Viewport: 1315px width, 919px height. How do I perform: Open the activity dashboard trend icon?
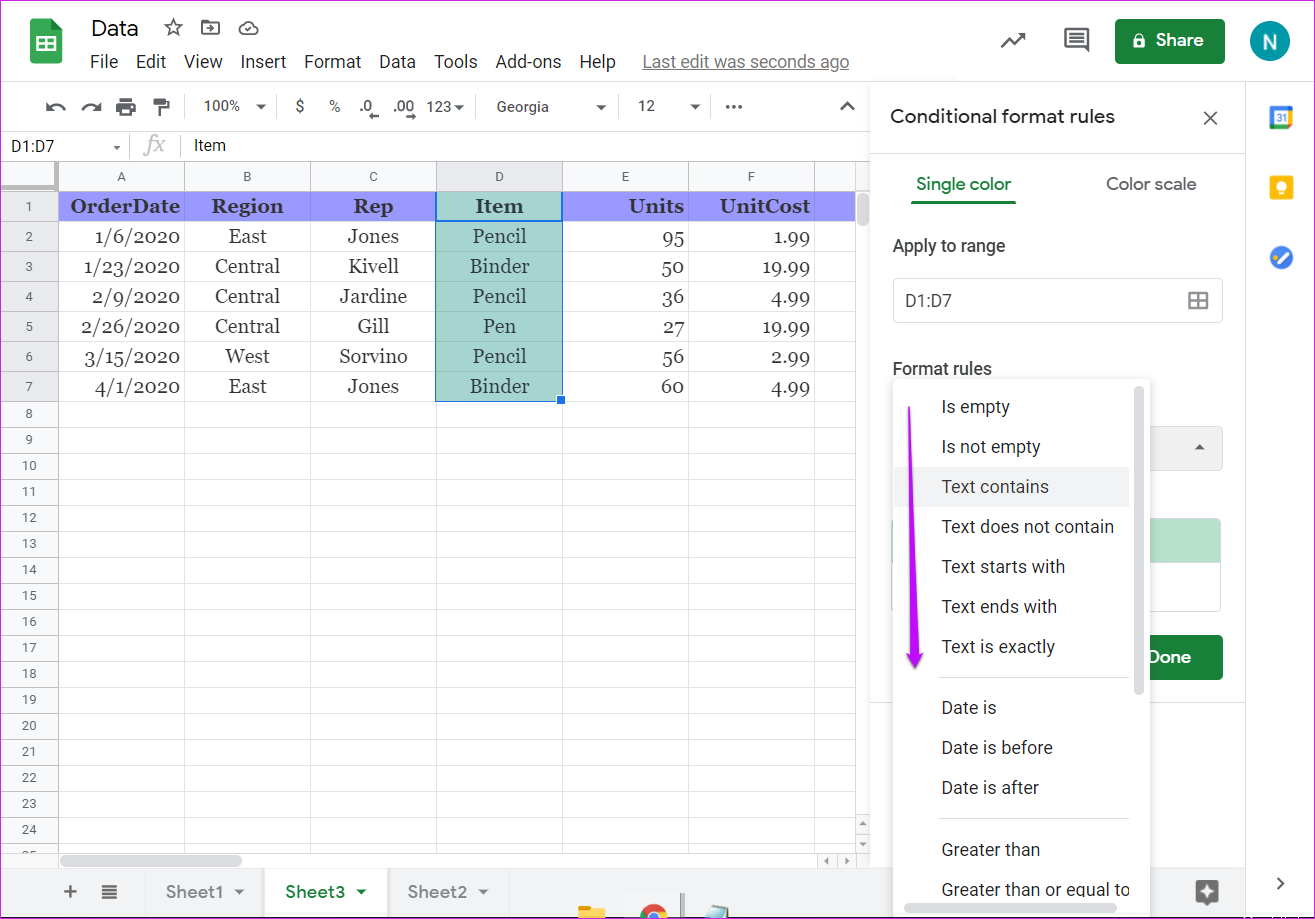point(1013,41)
